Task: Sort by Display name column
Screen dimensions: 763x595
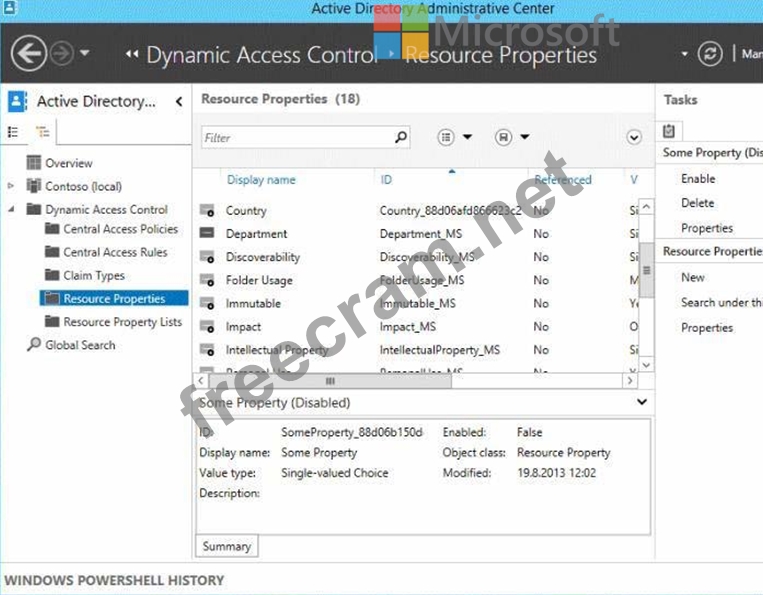Action: (261, 180)
